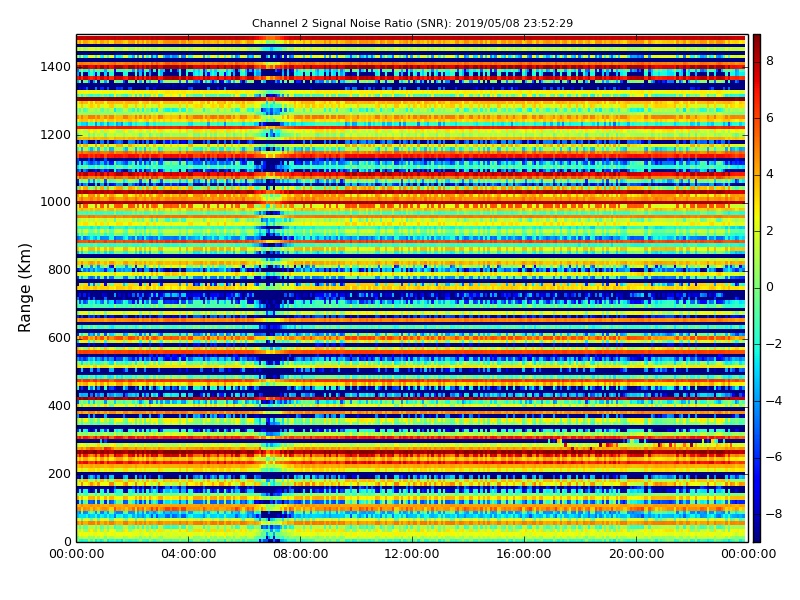Click the 600 range tick label
This screenshot has height=600, width=800.
(x=60, y=338)
